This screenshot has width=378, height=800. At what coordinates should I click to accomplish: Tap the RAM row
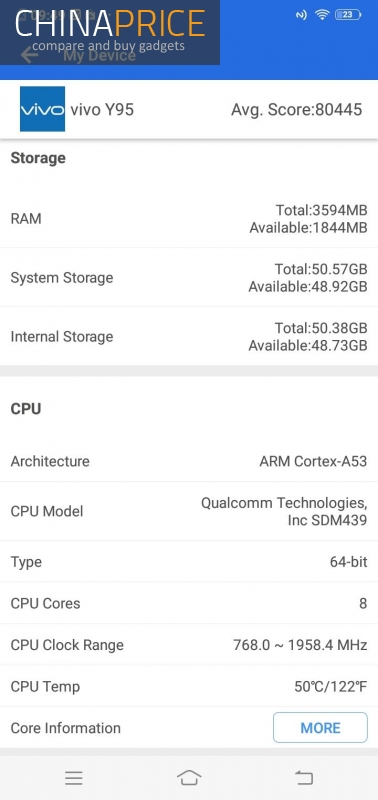point(189,218)
